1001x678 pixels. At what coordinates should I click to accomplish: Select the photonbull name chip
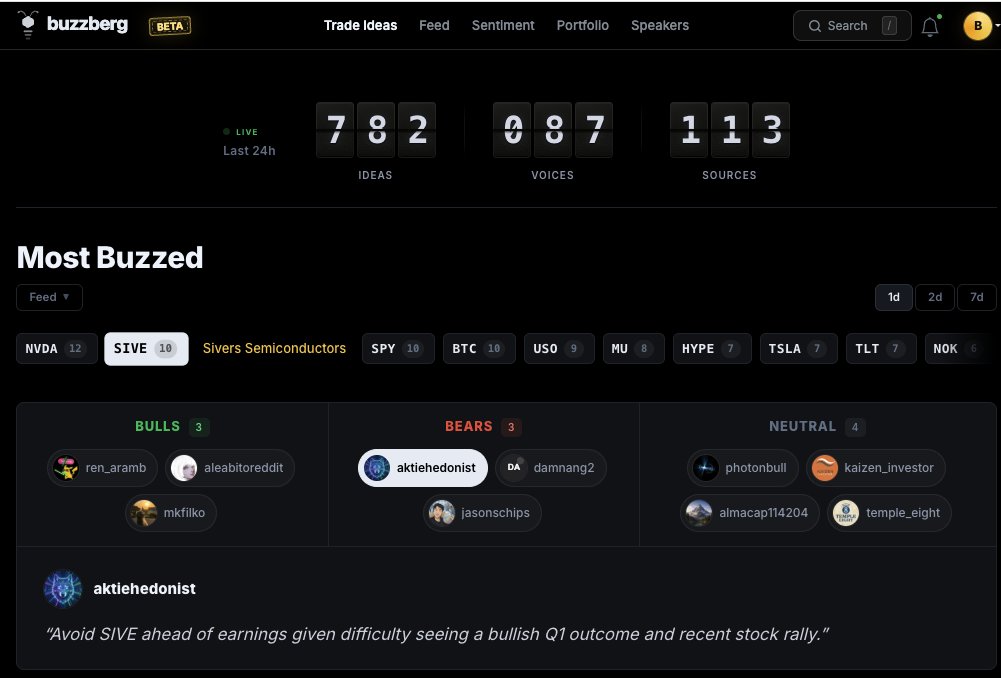[x=743, y=468]
